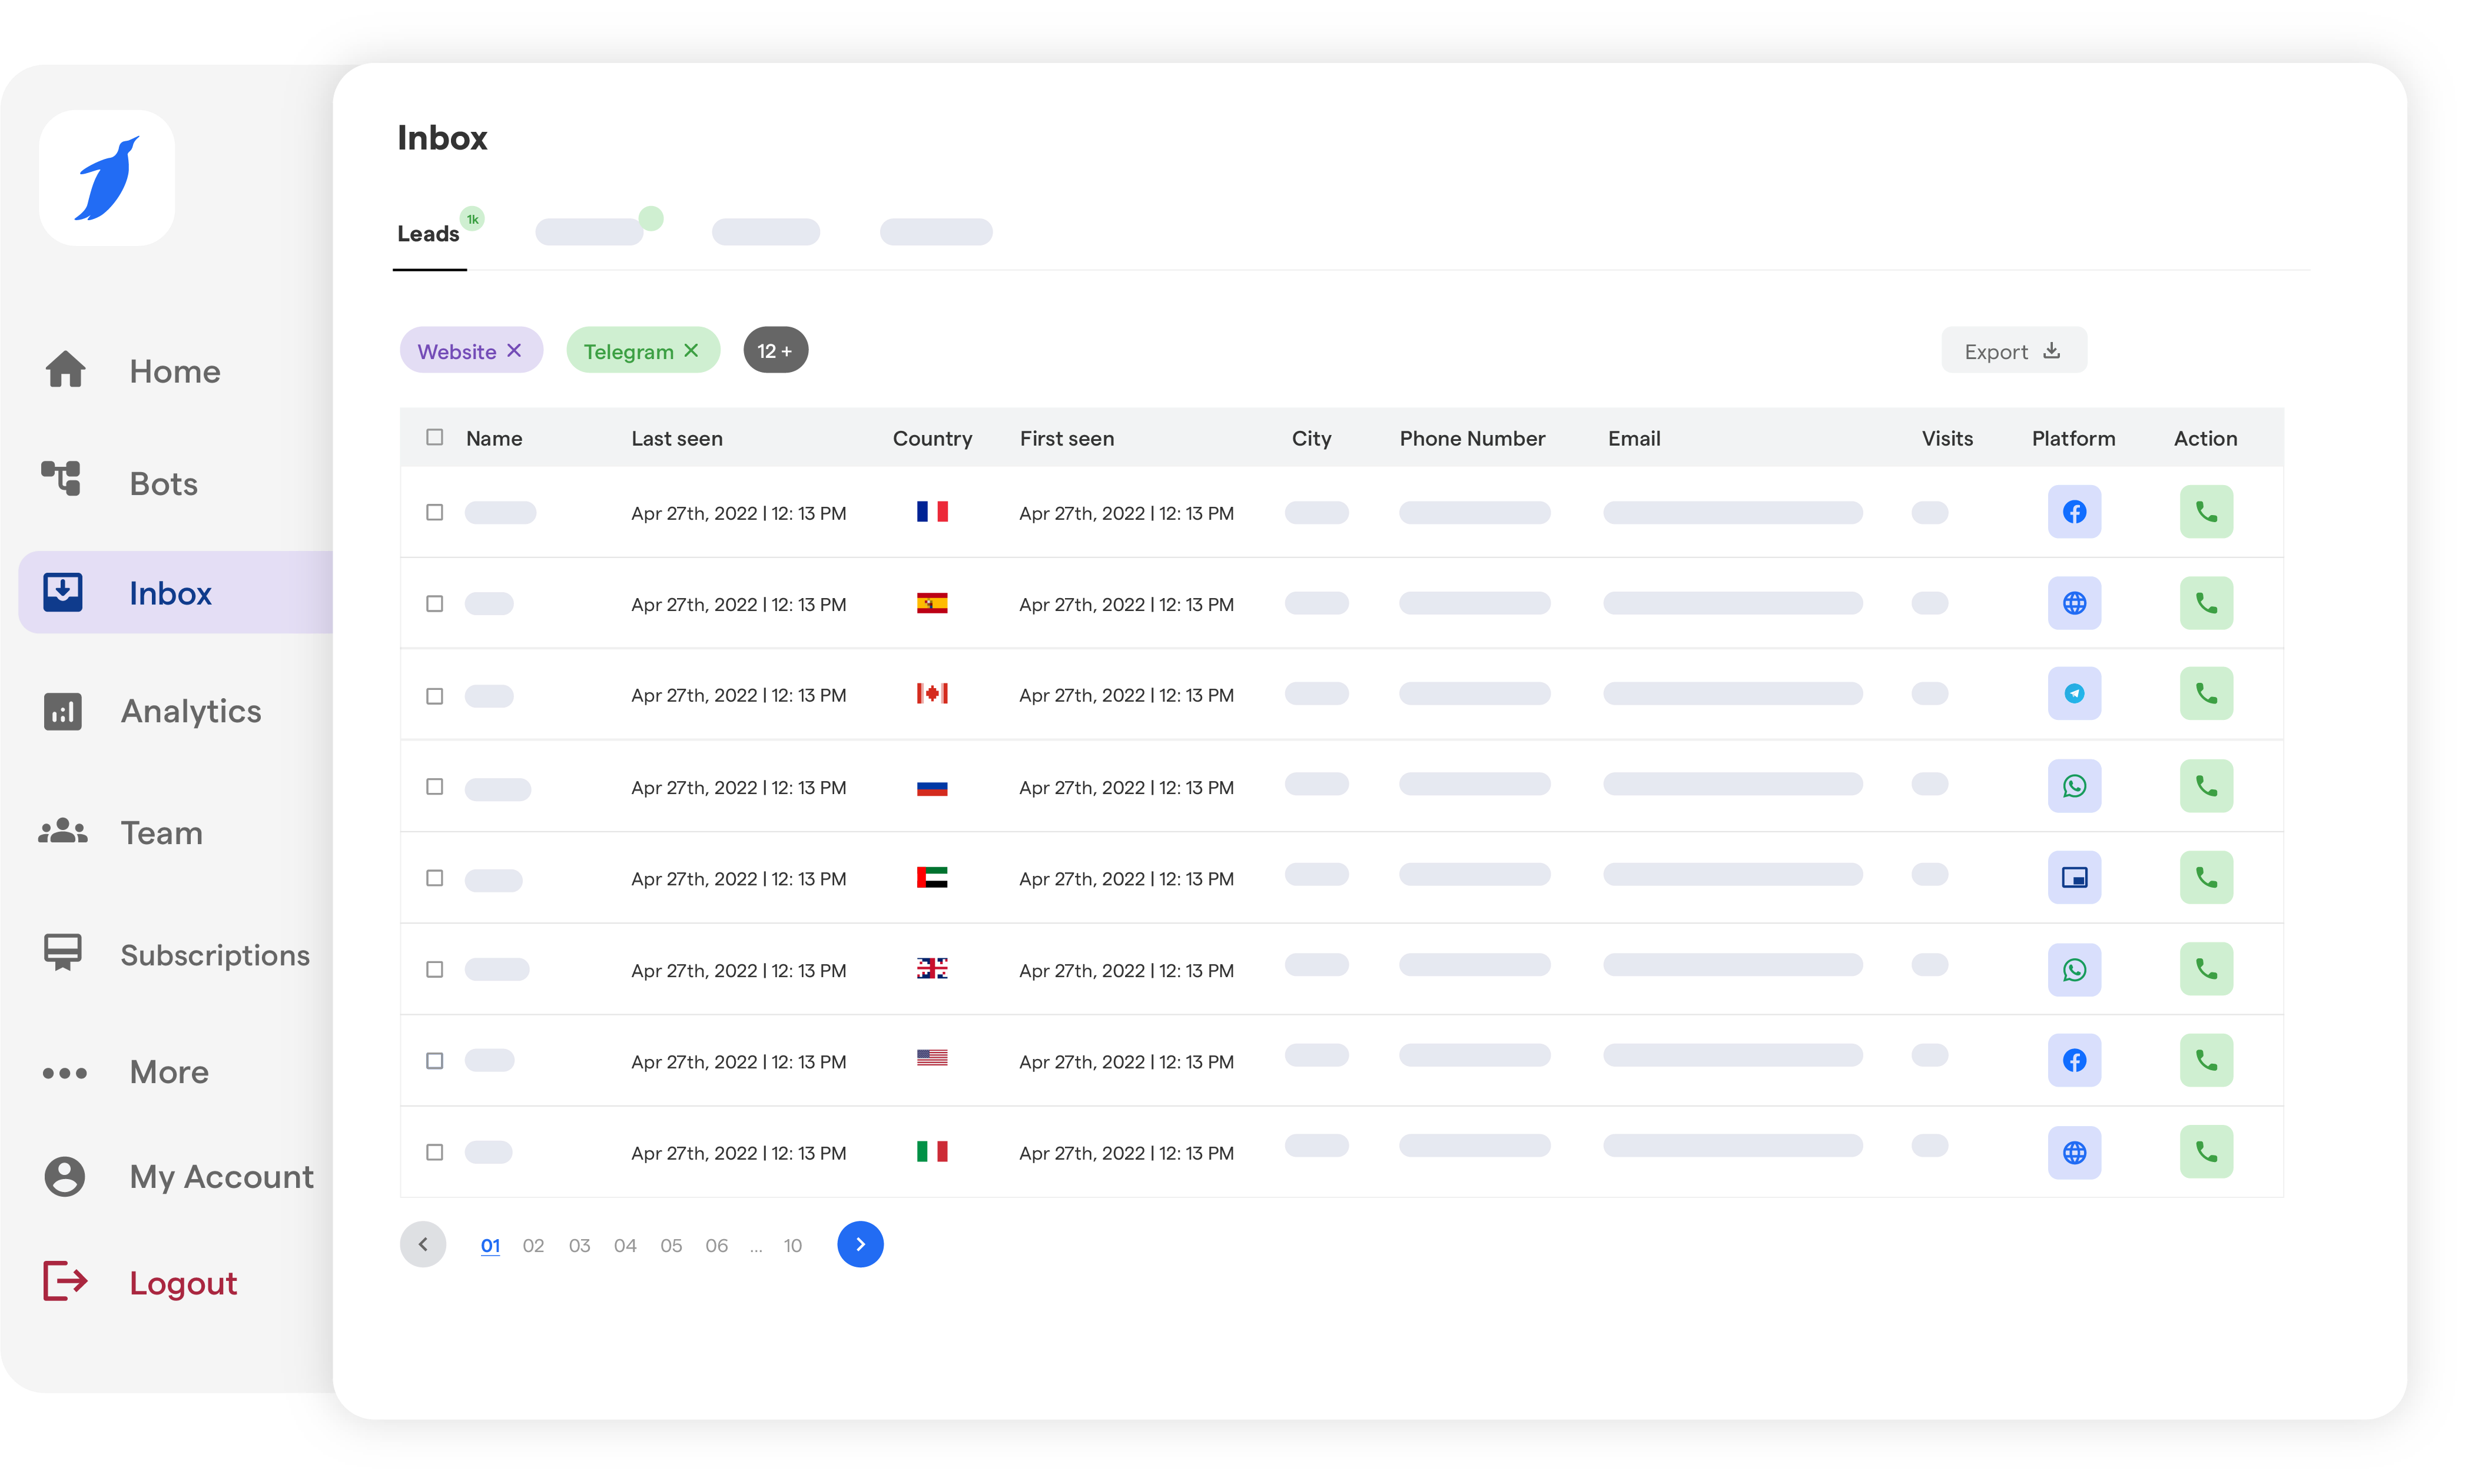This screenshot has width=2472, height=1484.
Task: Open Analytics chart icon in sidebar
Action: tap(62, 712)
